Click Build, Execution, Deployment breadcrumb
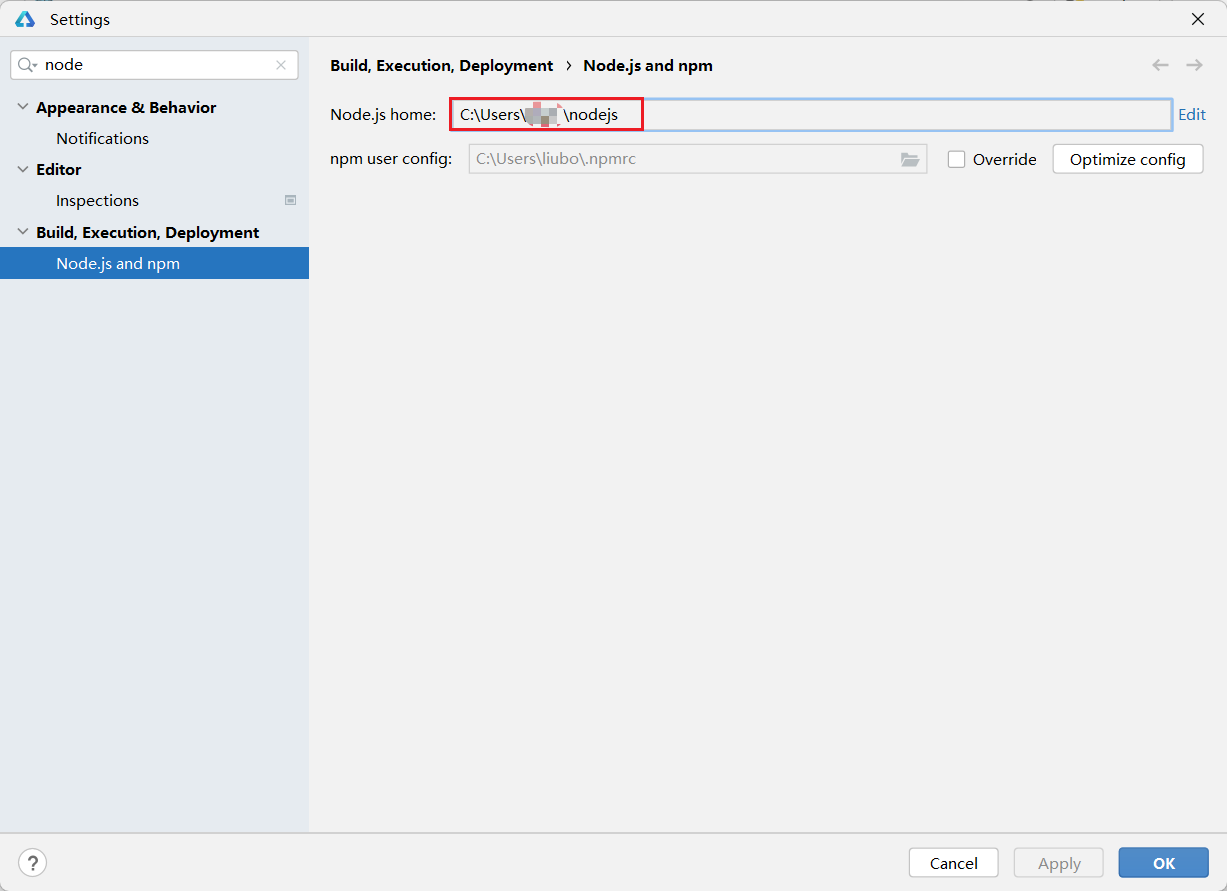 (x=441, y=65)
